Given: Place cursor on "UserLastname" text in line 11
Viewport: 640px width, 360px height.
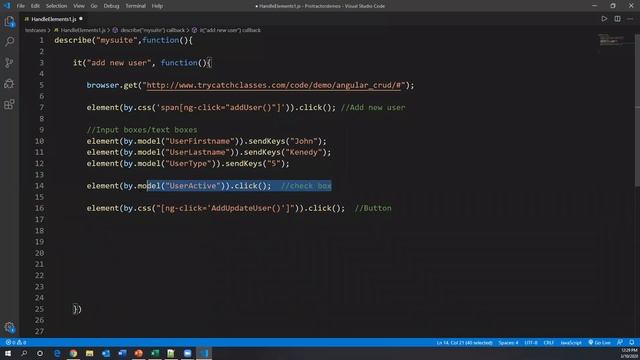Looking at the screenshot, I should [198, 152].
